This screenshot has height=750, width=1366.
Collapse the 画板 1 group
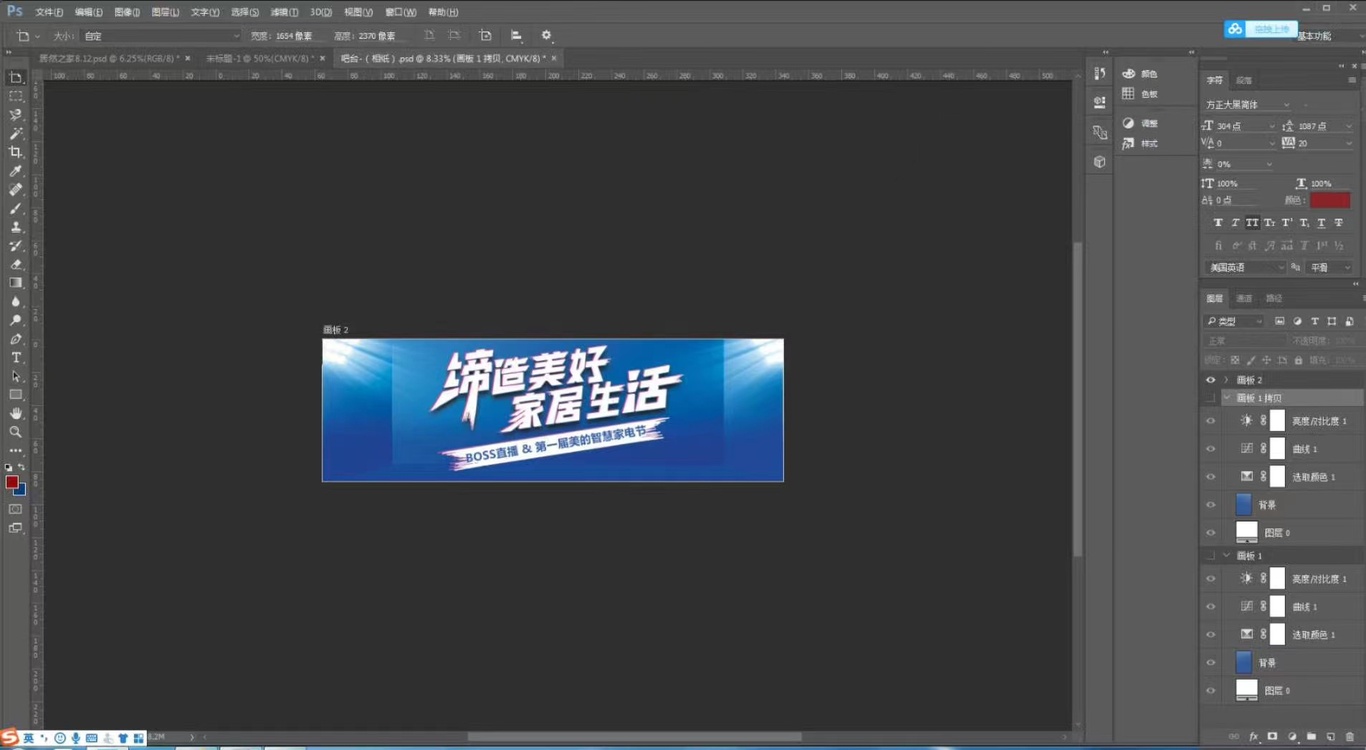click(1226, 555)
